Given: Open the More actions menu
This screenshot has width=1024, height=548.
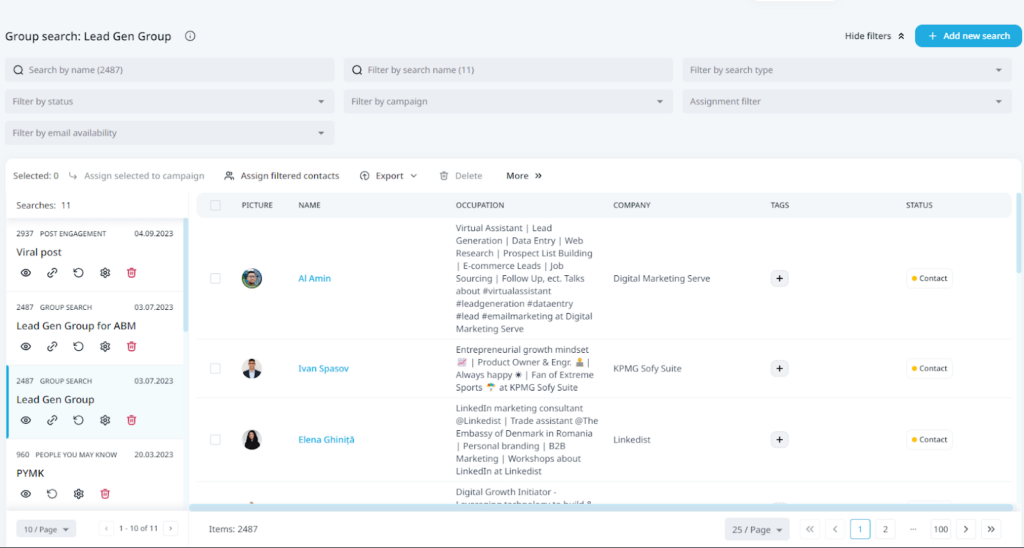Looking at the screenshot, I should (x=523, y=176).
